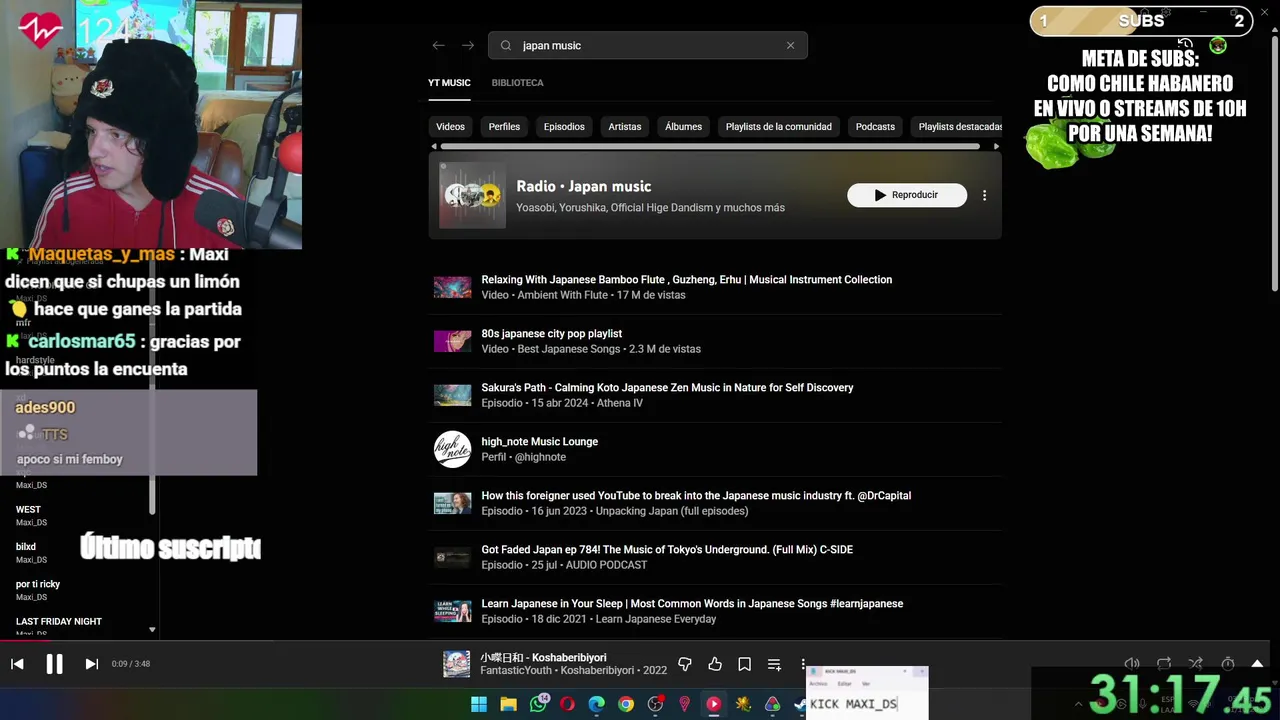Screen dimensions: 1280x720
Task: Skip to the previous track
Action: point(17,664)
